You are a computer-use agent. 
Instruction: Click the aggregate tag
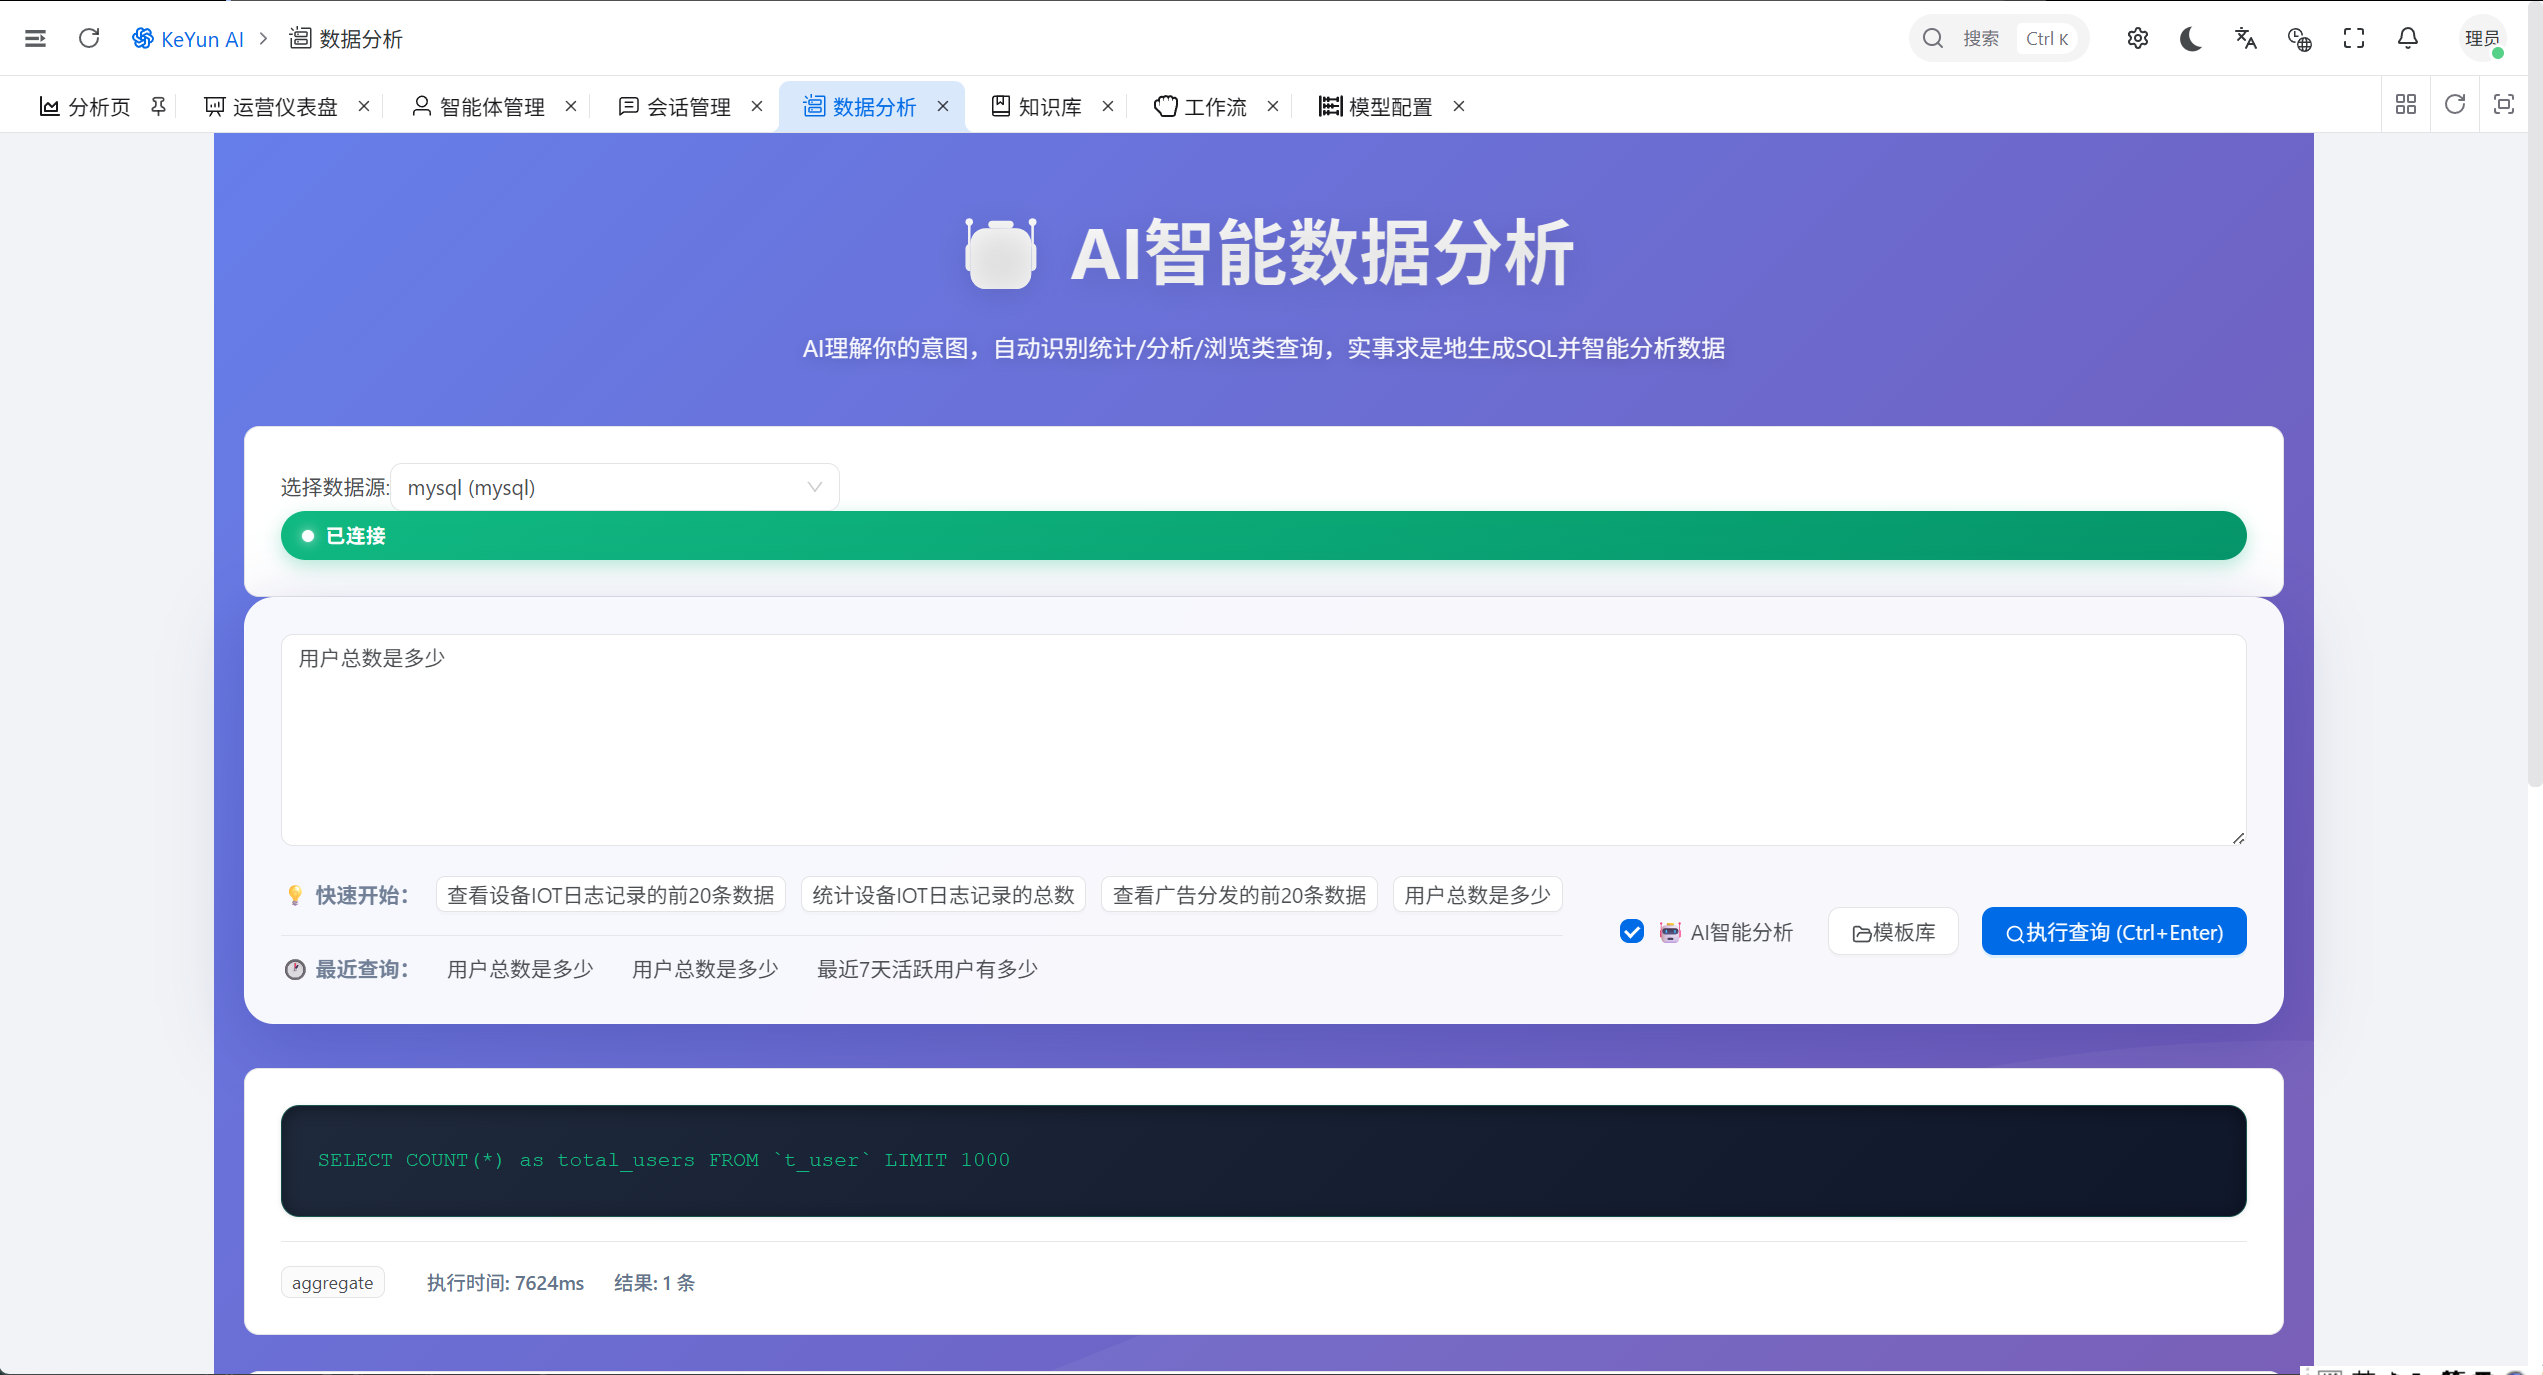(x=332, y=1283)
